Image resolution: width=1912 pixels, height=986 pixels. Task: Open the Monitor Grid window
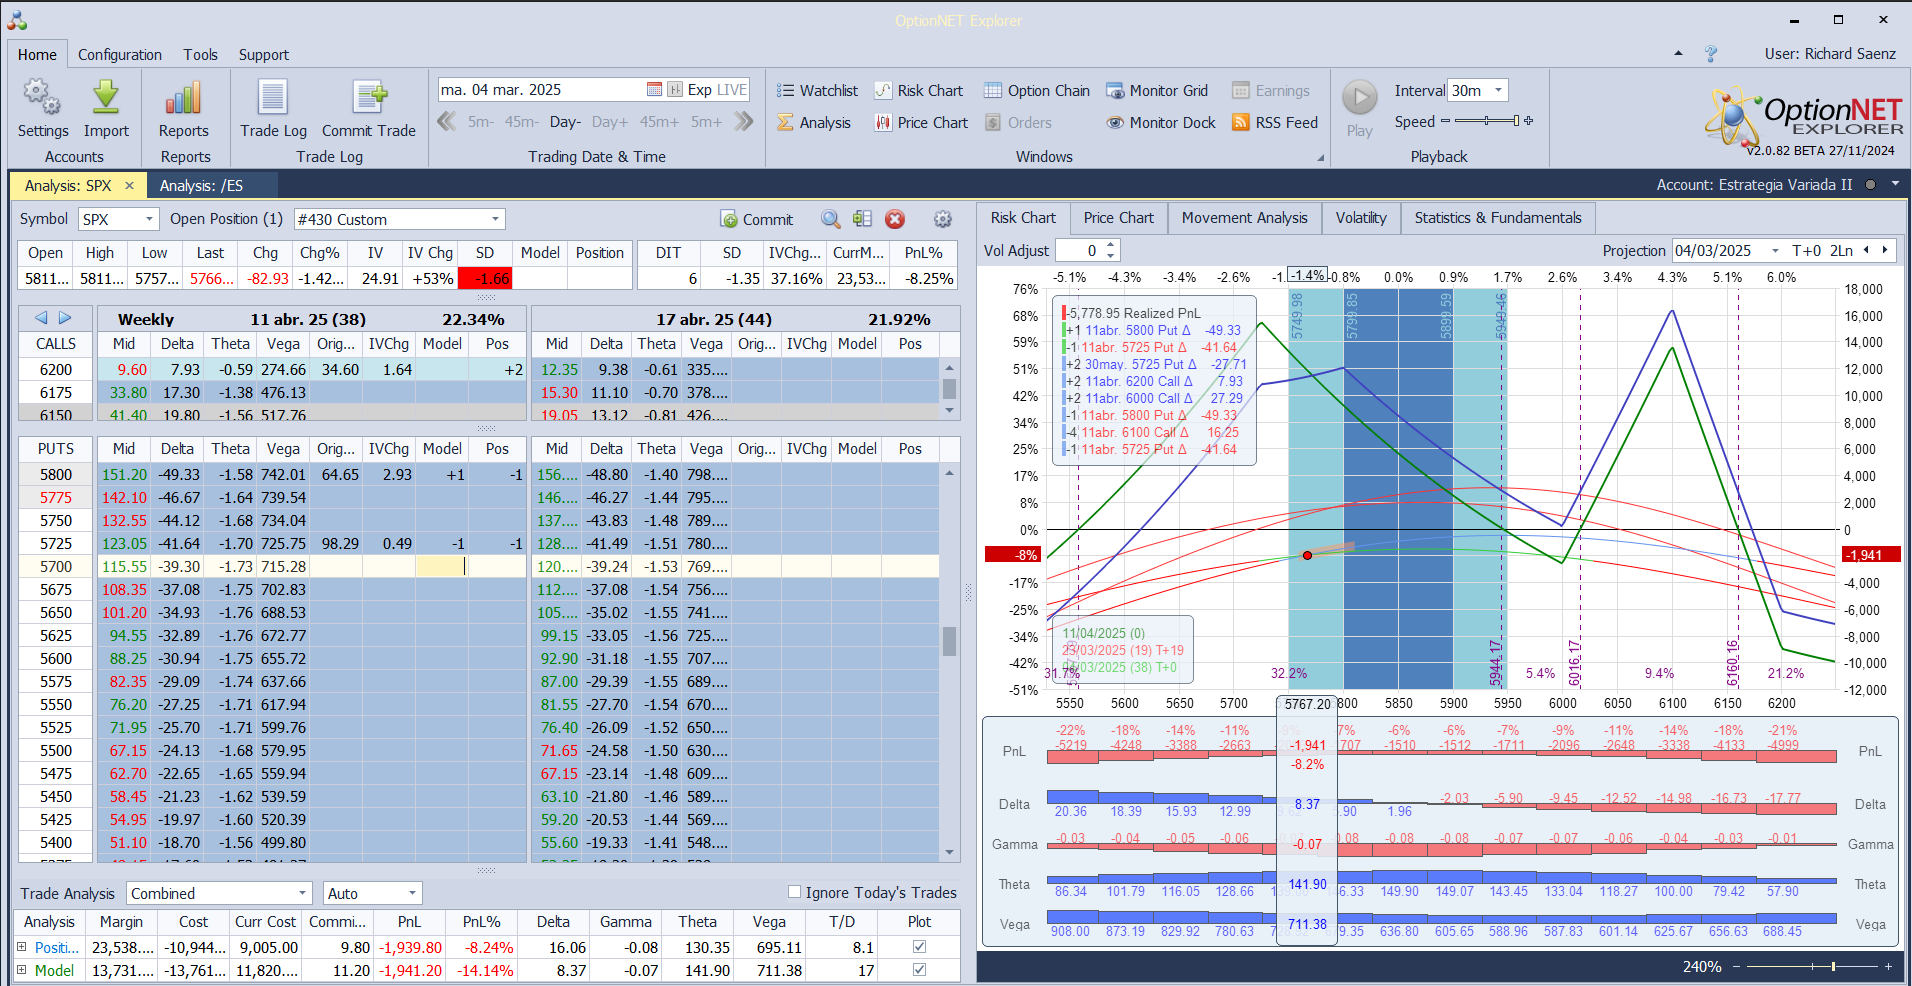(1157, 90)
